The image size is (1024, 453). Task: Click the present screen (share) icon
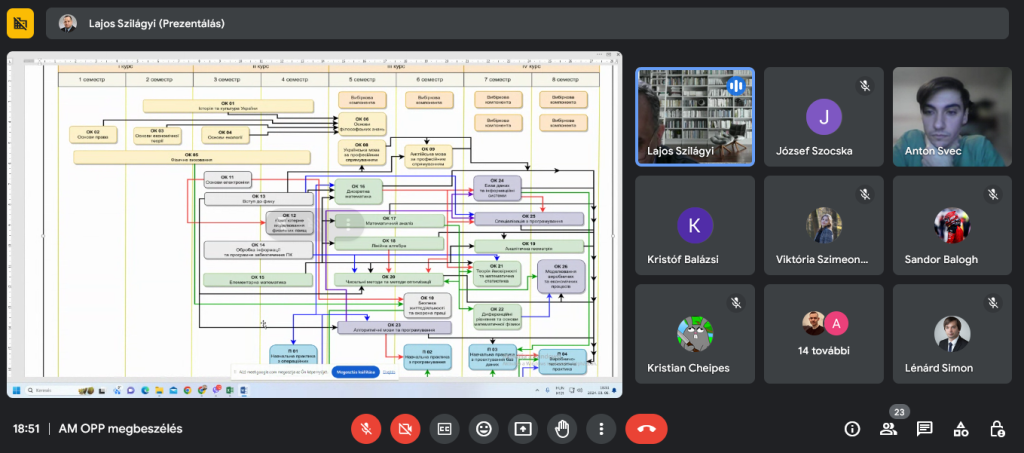(x=523, y=428)
